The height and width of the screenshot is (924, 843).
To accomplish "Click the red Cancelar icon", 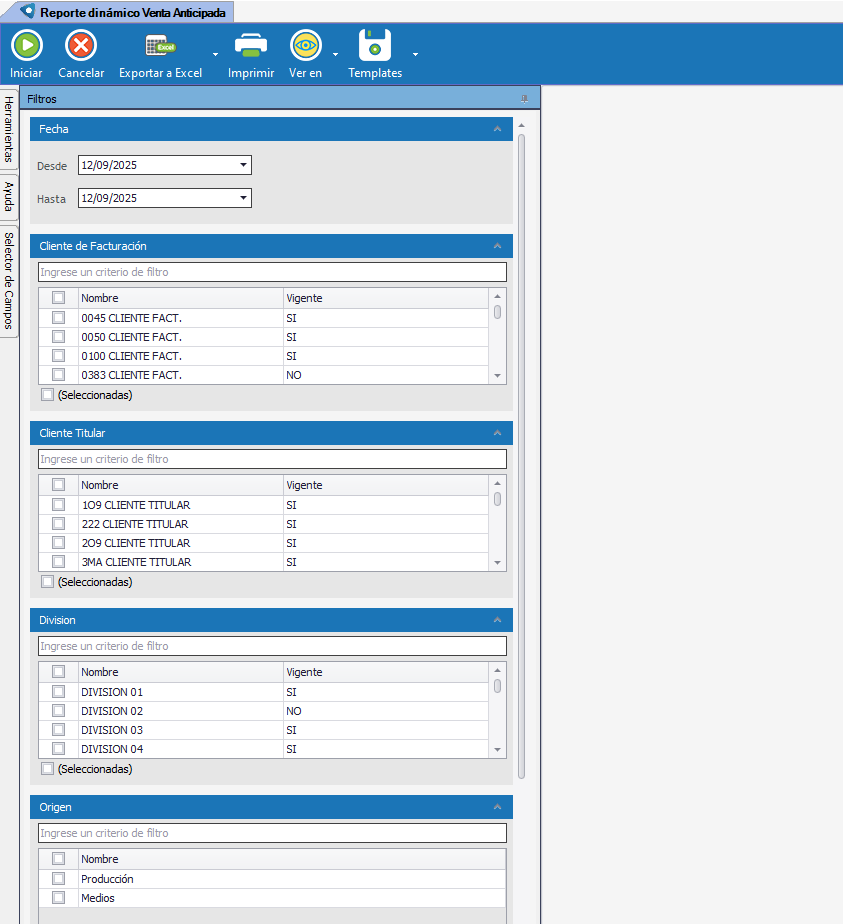I will point(81,46).
